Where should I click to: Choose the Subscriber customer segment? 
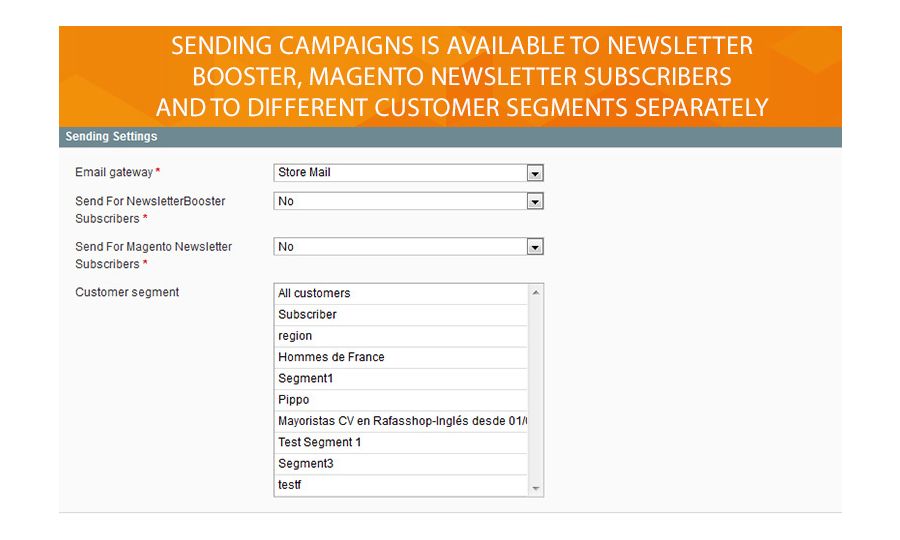click(x=400, y=315)
